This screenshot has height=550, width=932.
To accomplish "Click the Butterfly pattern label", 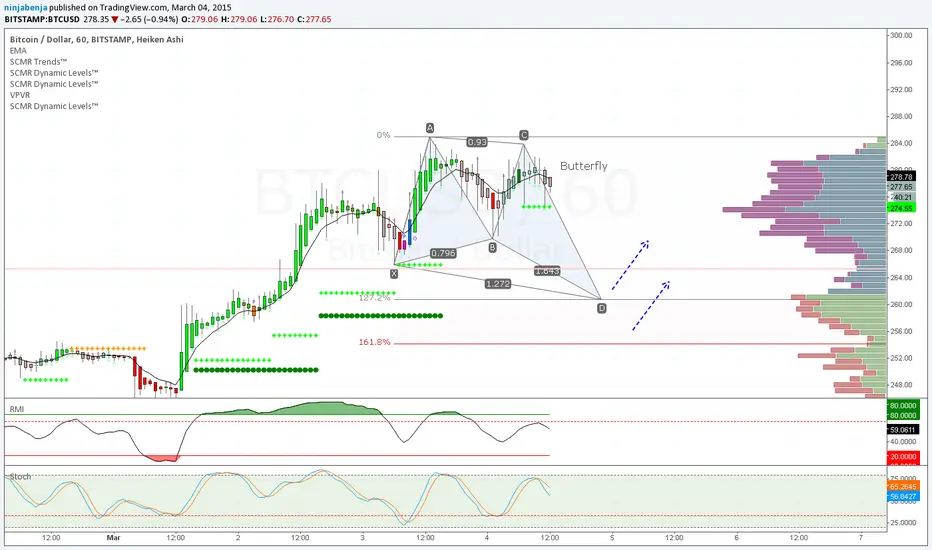I will [x=584, y=166].
